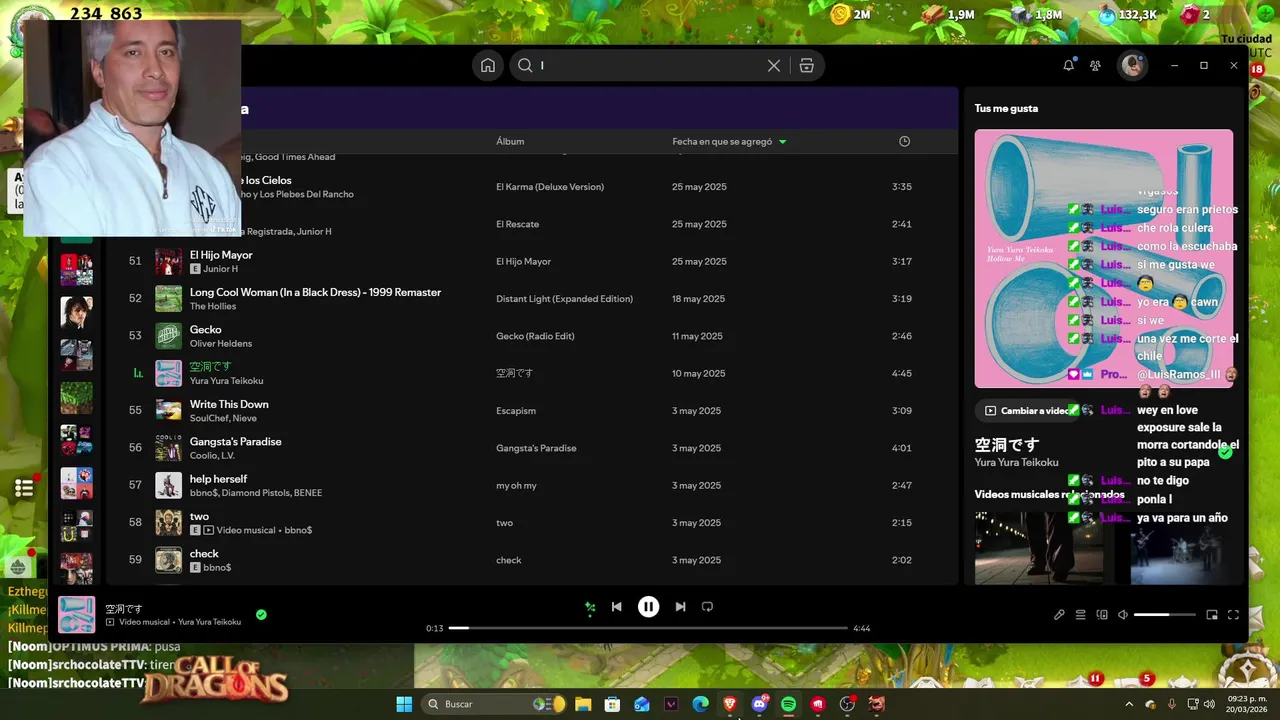
Task: Click Cambiar a video button
Action: pos(1027,411)
